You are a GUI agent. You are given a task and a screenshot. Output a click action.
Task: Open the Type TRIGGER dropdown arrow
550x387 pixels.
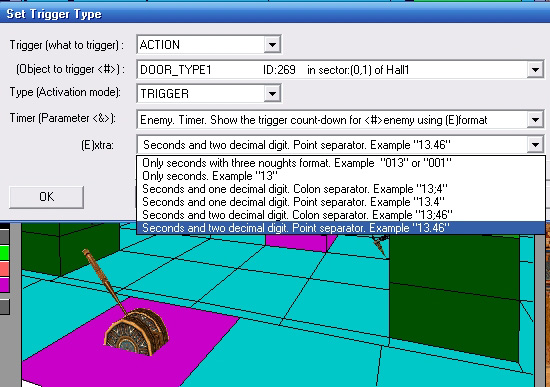(x=272, y=94)
